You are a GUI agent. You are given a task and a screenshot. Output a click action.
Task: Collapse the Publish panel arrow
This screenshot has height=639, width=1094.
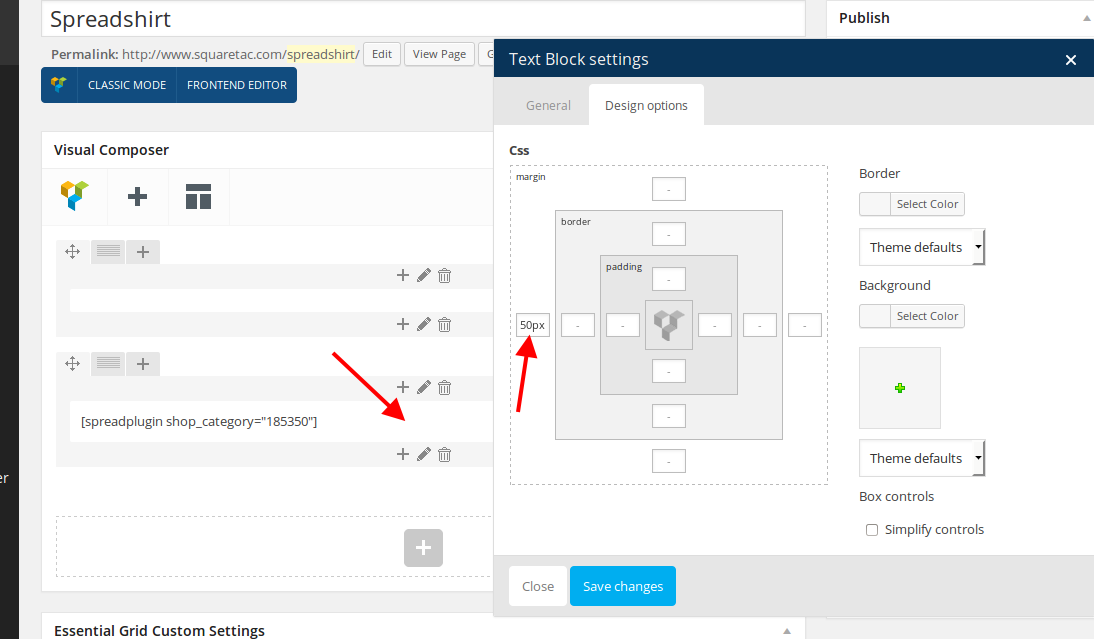point(1086,19)
